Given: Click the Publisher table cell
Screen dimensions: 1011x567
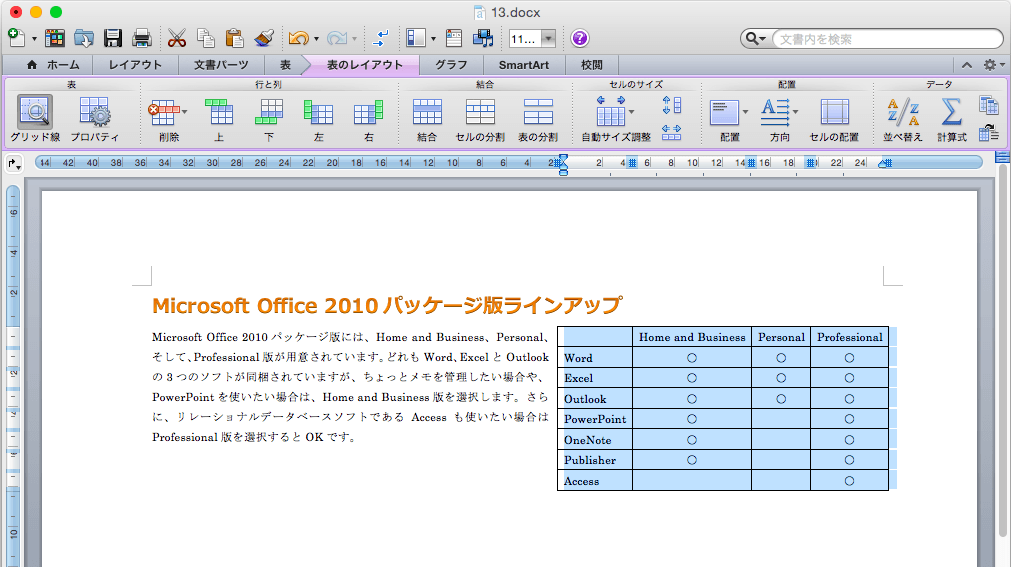Looking at the screenshot, I should coord(595,460).
